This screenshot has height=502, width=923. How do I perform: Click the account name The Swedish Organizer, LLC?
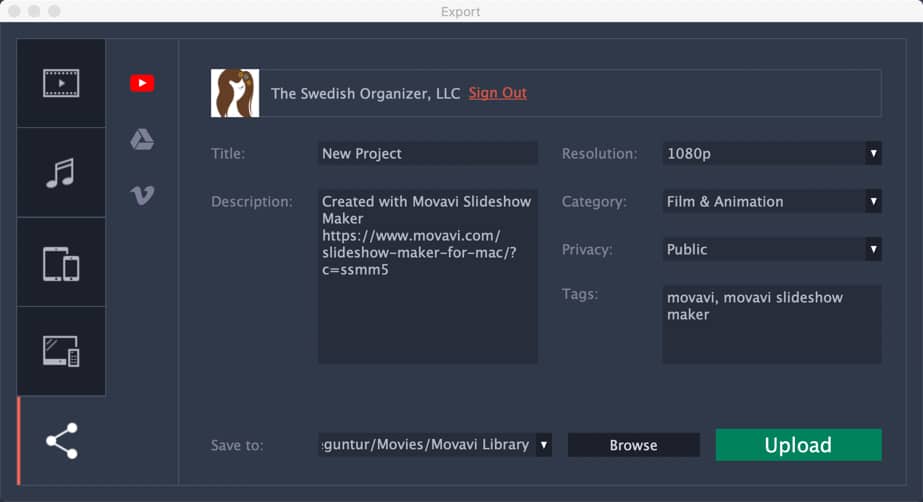click(366, 94)
